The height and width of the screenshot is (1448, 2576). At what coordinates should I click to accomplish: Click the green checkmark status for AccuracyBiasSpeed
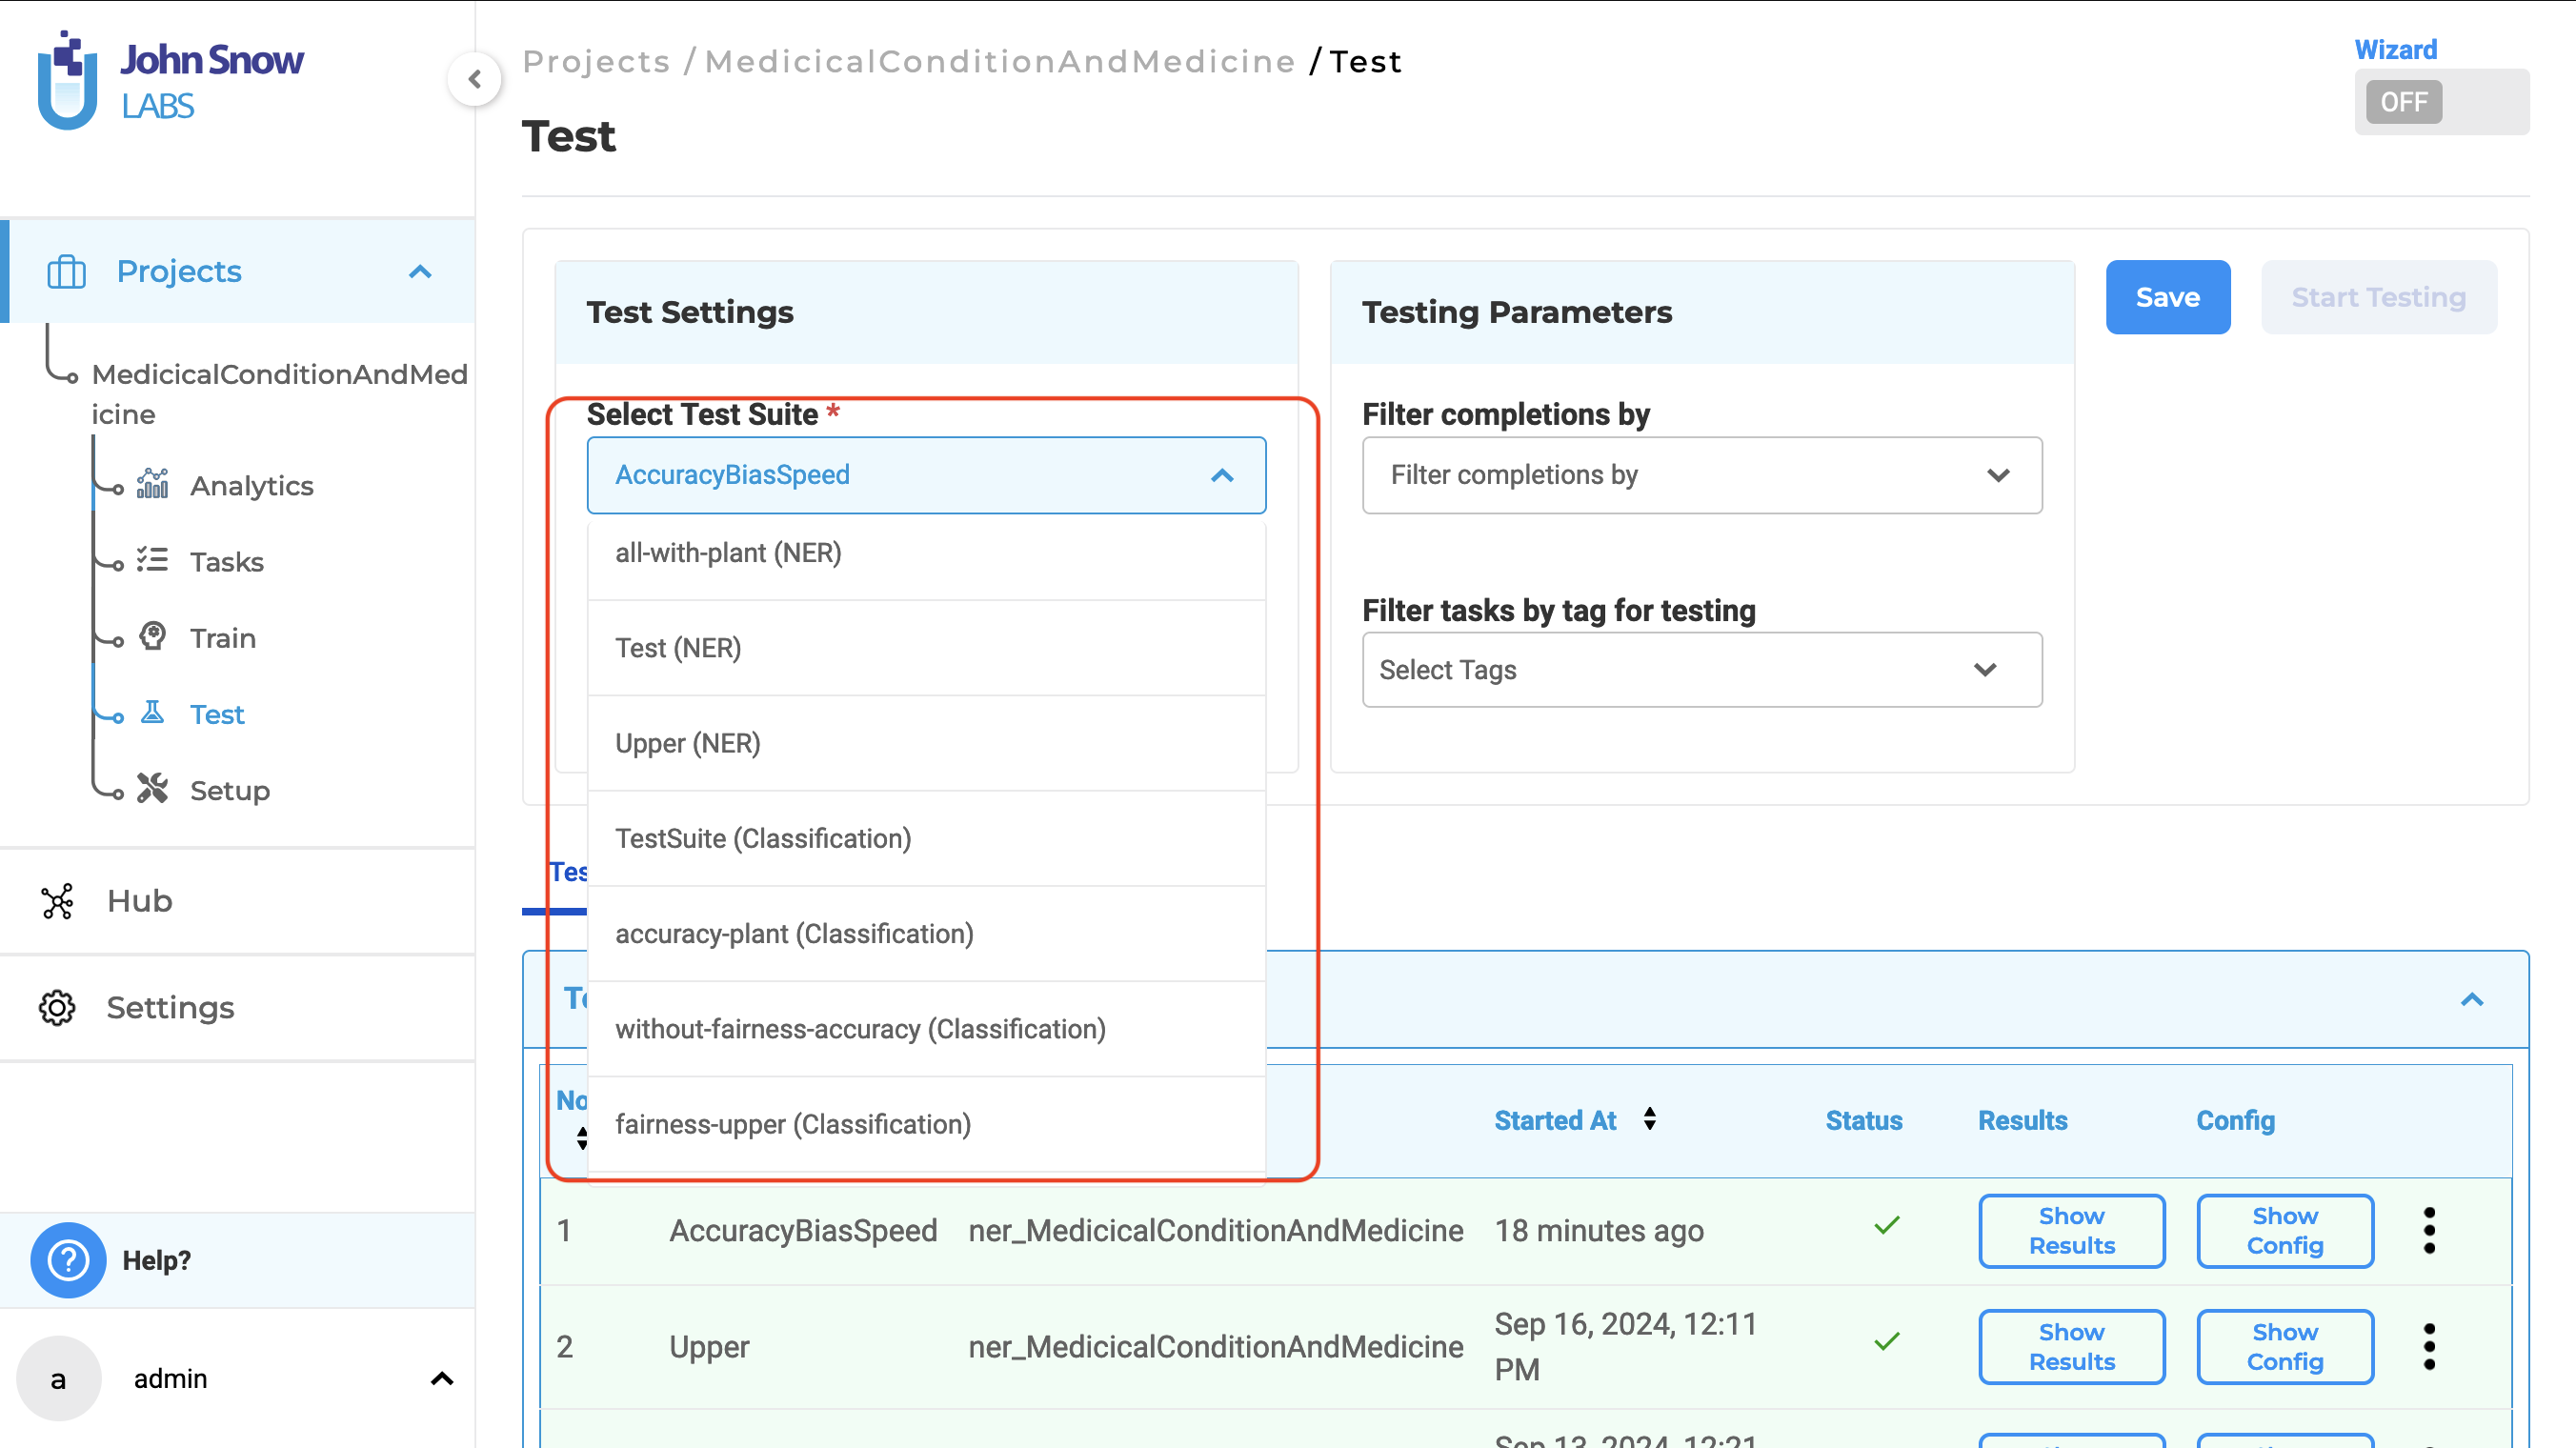(1887, 1226)
